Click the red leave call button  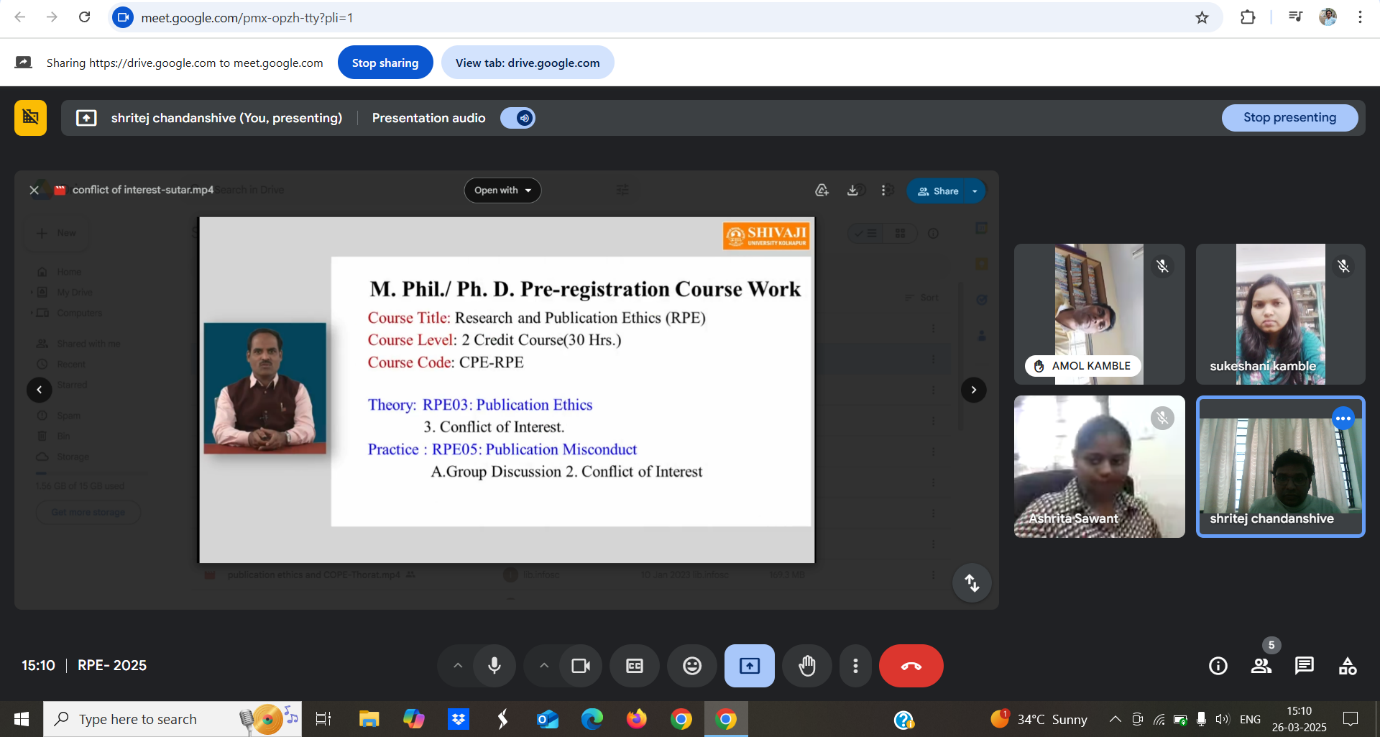(910, 666)
